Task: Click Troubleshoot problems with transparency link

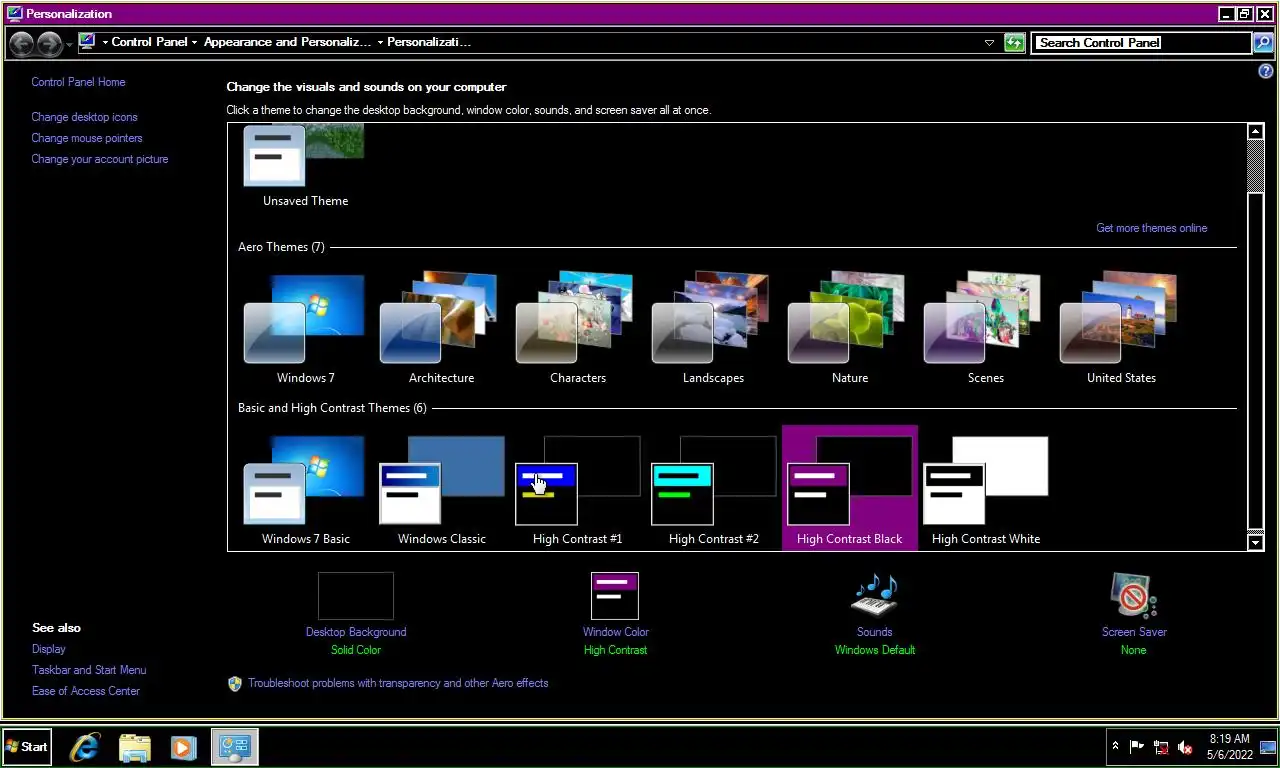Action: pos(398,683)
